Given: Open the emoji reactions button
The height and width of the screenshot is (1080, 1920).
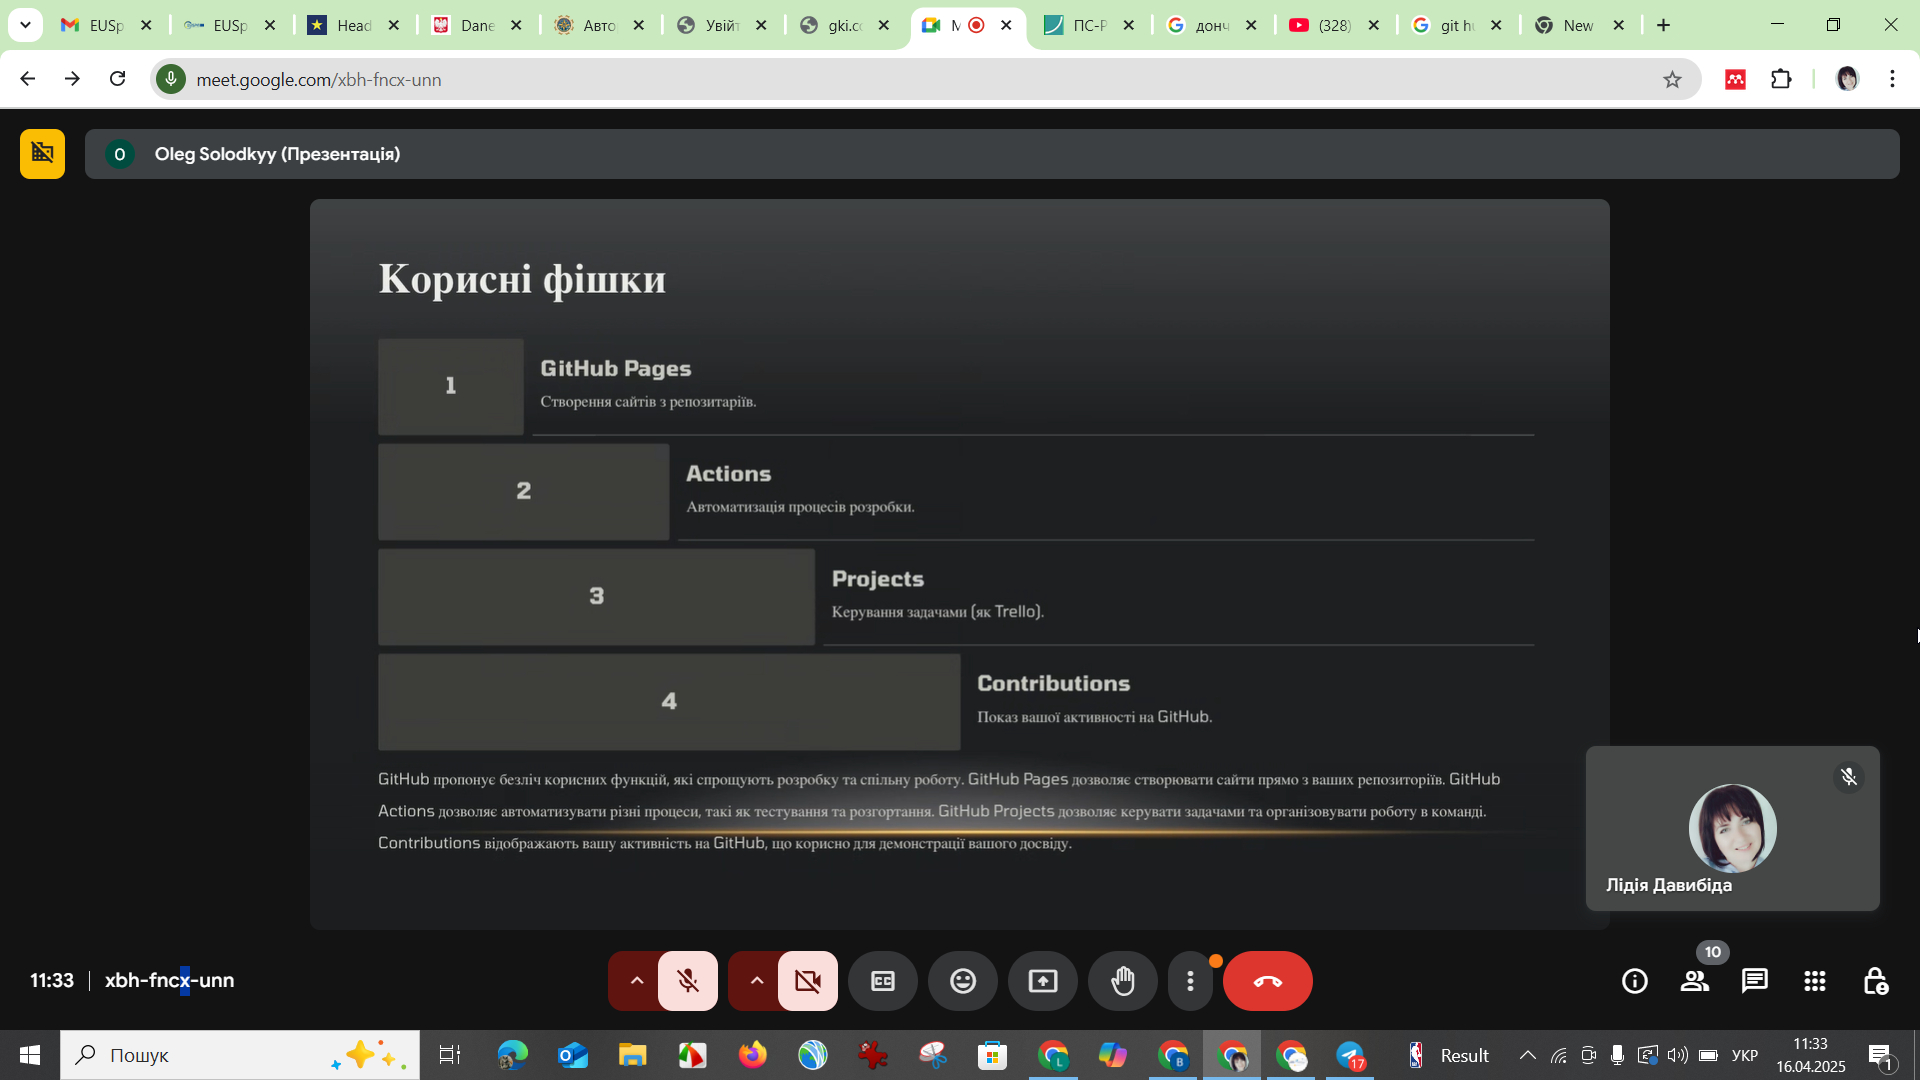Looking at the screenshot, I should pyautogui.click(x=963, y=981).
